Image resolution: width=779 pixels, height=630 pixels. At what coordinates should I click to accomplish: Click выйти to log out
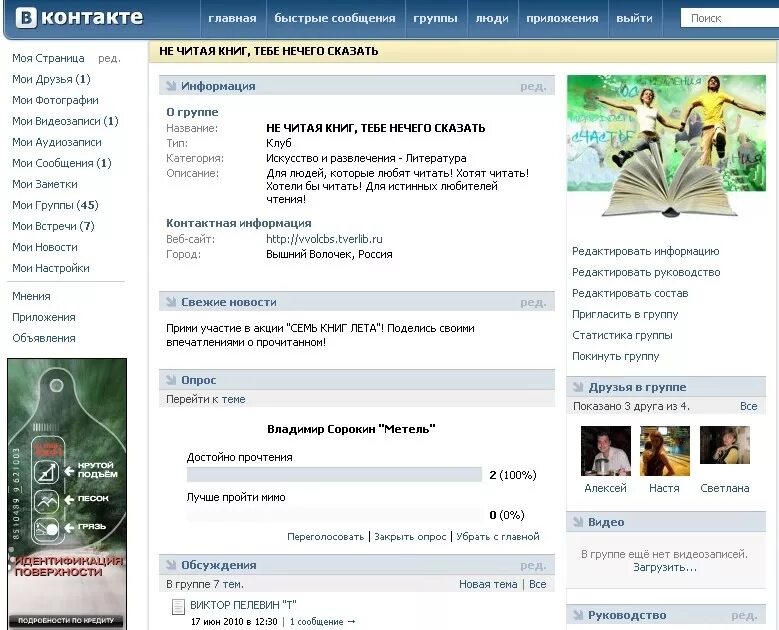(x=634, y=18)
